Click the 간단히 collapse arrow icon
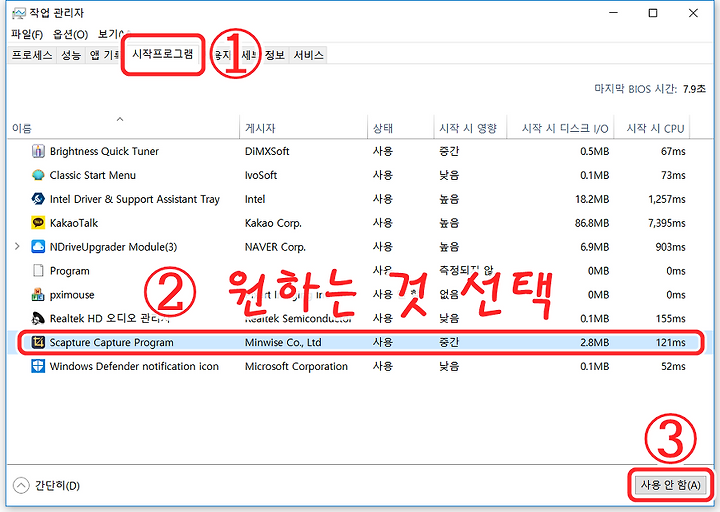The height and width of the screenshot is (512, 720). point(21,485)
